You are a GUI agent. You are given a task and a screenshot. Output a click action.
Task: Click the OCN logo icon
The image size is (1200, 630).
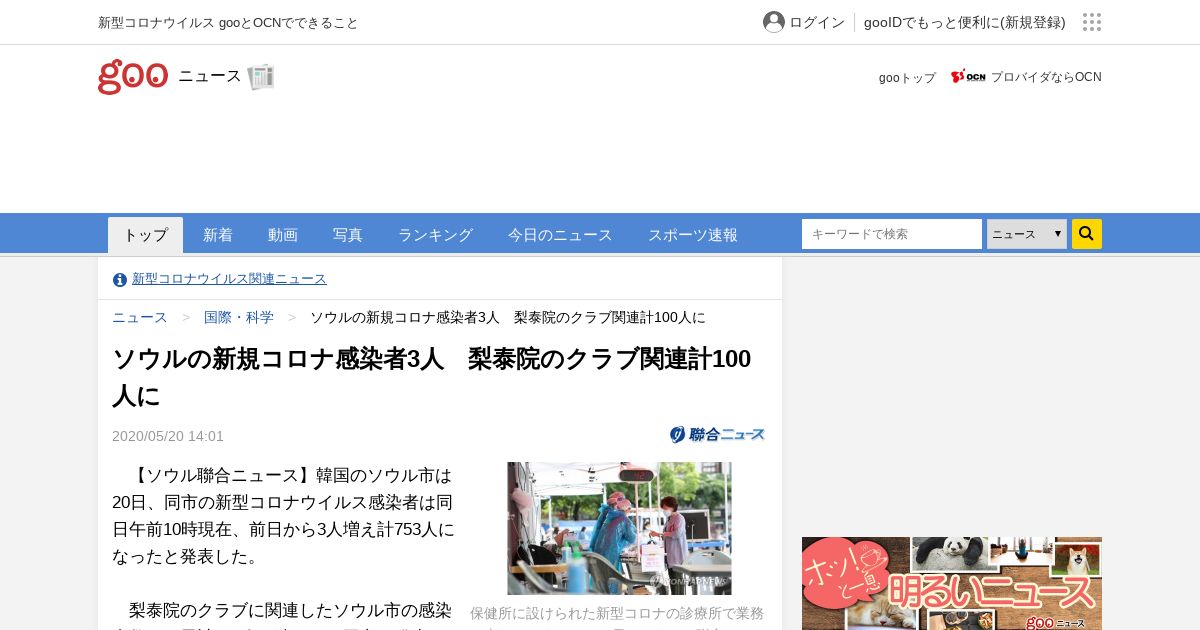coord(968,77)
